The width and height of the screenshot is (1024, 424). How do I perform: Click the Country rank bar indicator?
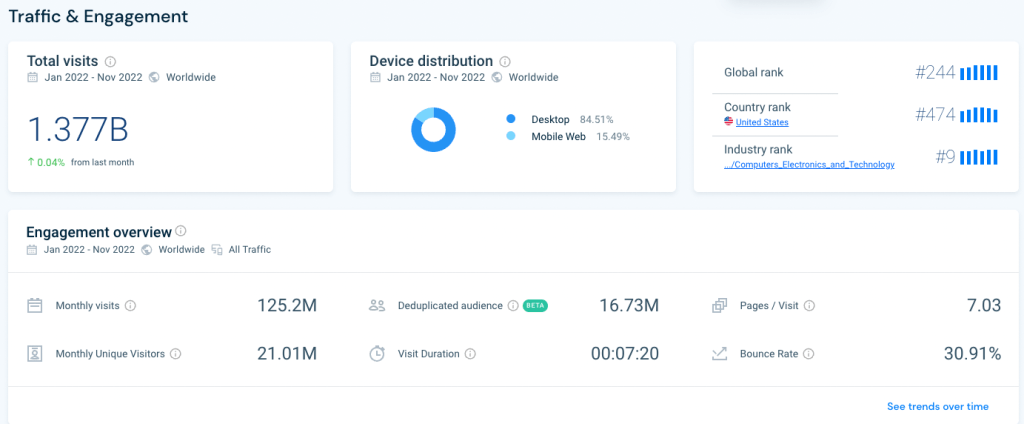tap(979, 115)
